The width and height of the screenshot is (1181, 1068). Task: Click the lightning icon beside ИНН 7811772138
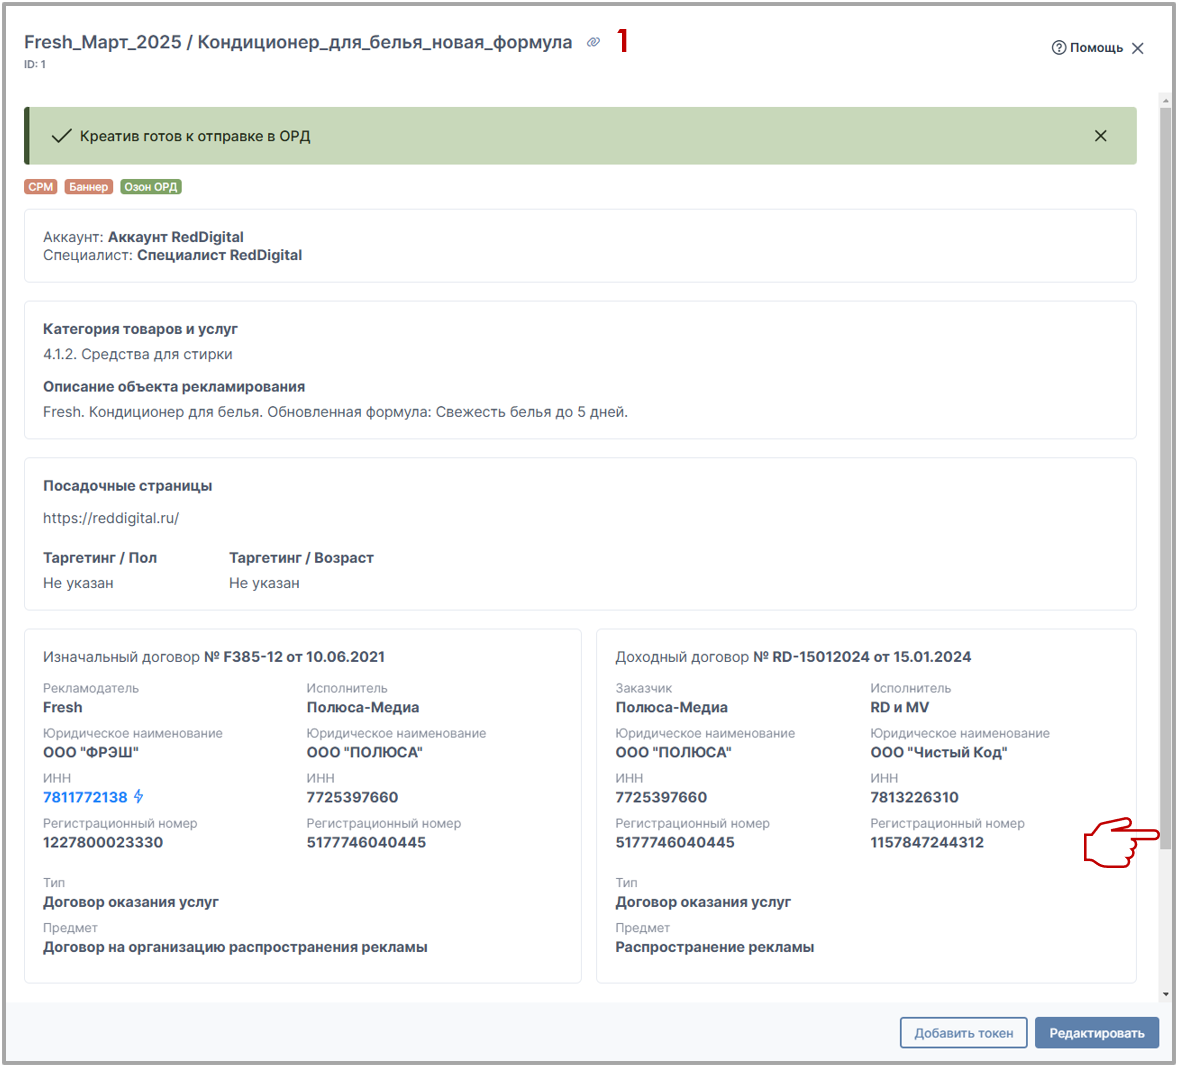tap(139, 796)
